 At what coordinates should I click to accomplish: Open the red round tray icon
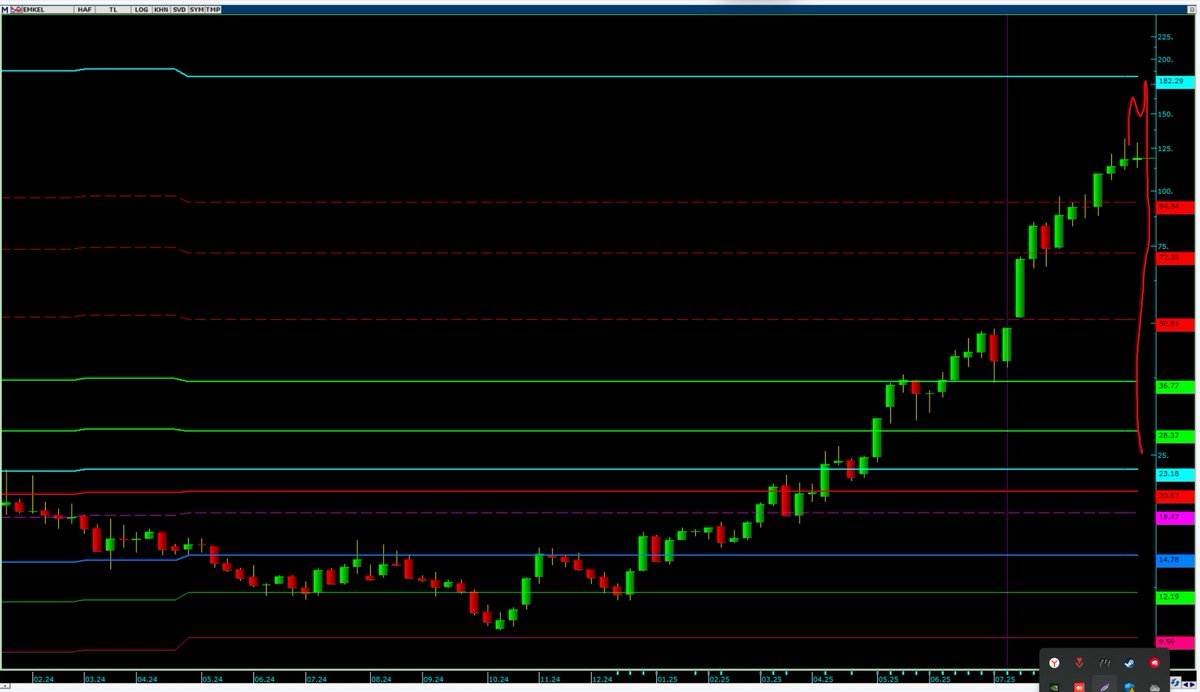1154,663
